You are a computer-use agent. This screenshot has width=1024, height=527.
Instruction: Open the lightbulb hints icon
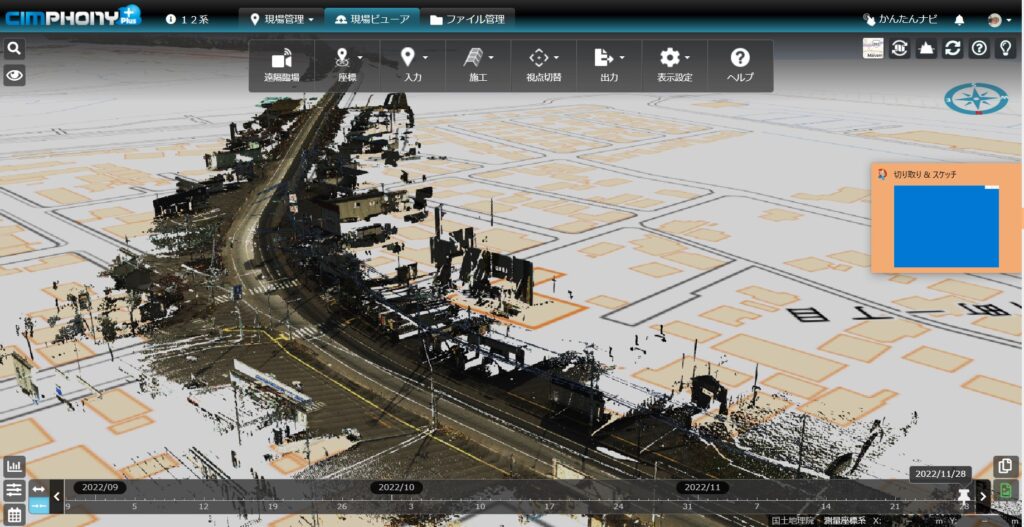tap(1005, 49)
